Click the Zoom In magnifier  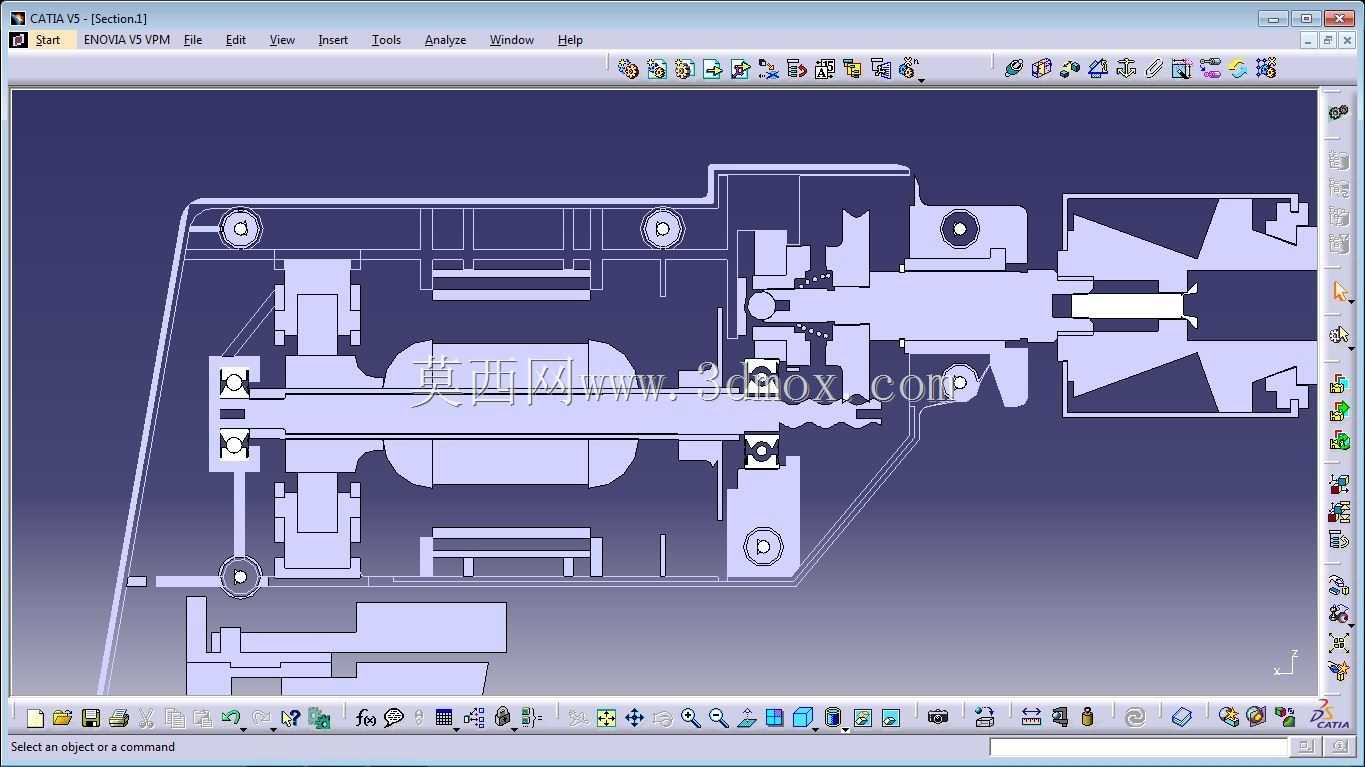tap(690, 718)
